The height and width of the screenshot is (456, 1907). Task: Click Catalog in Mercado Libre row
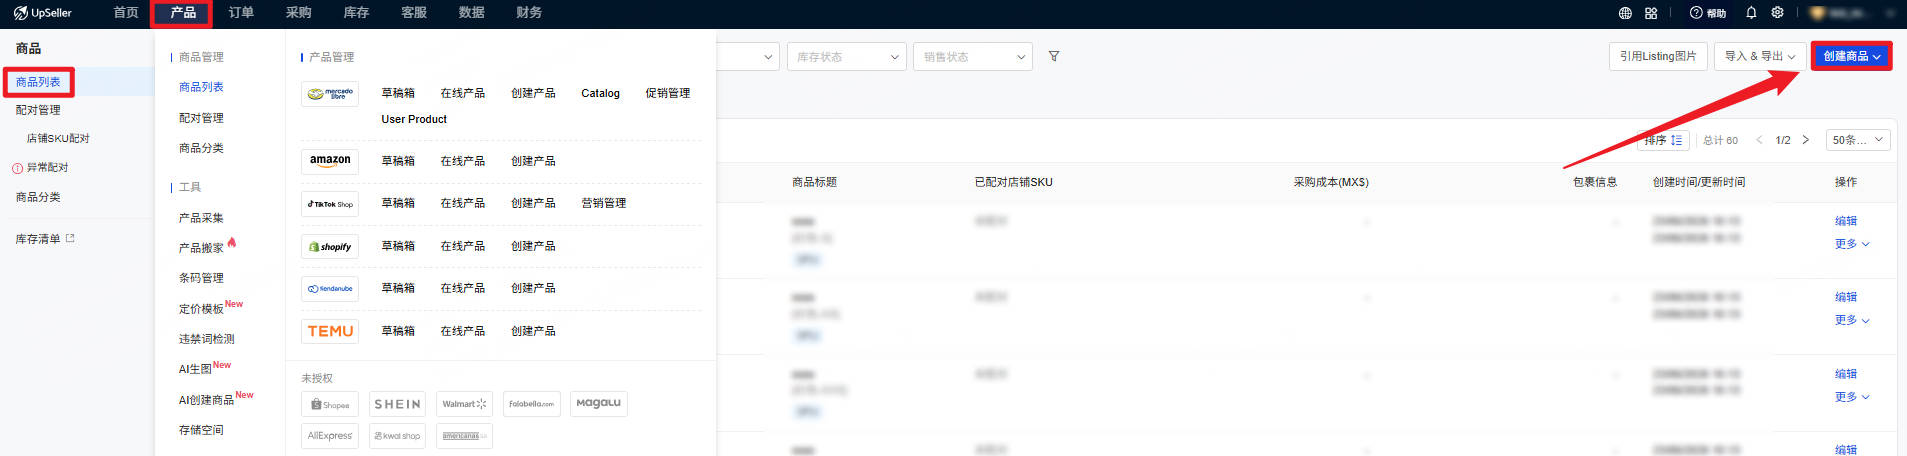coord(600,93)
